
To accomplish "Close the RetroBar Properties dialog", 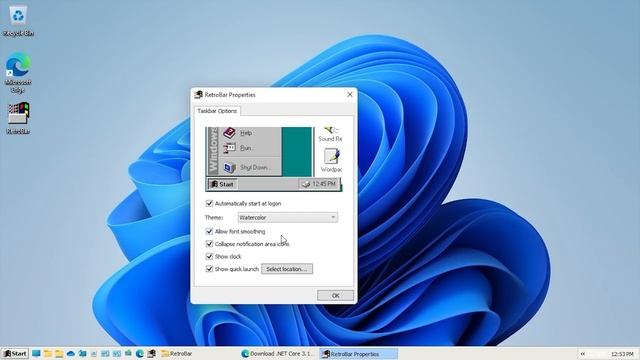I will [x=350, y=94].
